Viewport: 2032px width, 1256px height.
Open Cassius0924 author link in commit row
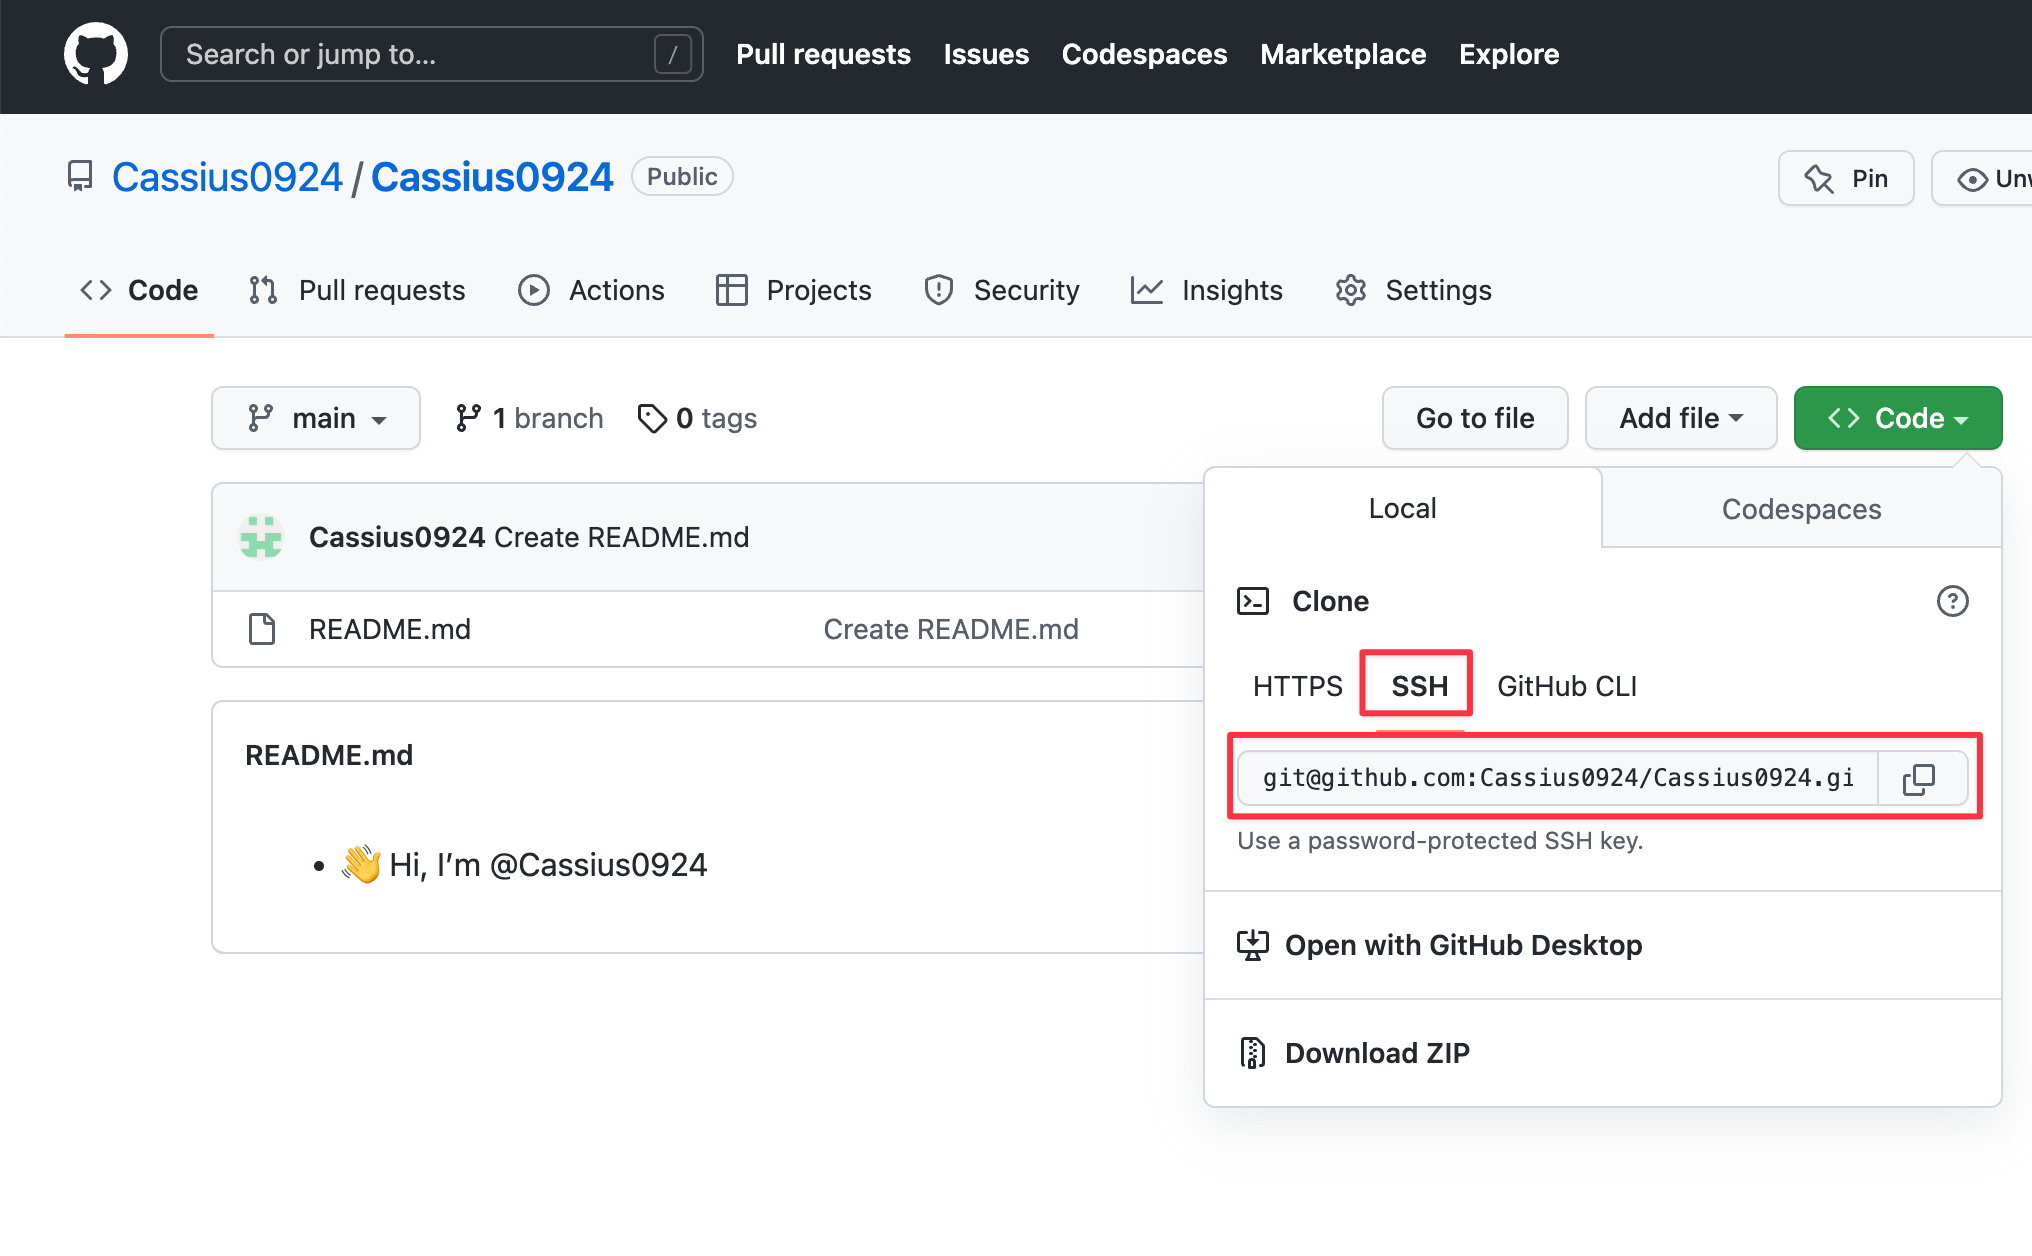397,537
